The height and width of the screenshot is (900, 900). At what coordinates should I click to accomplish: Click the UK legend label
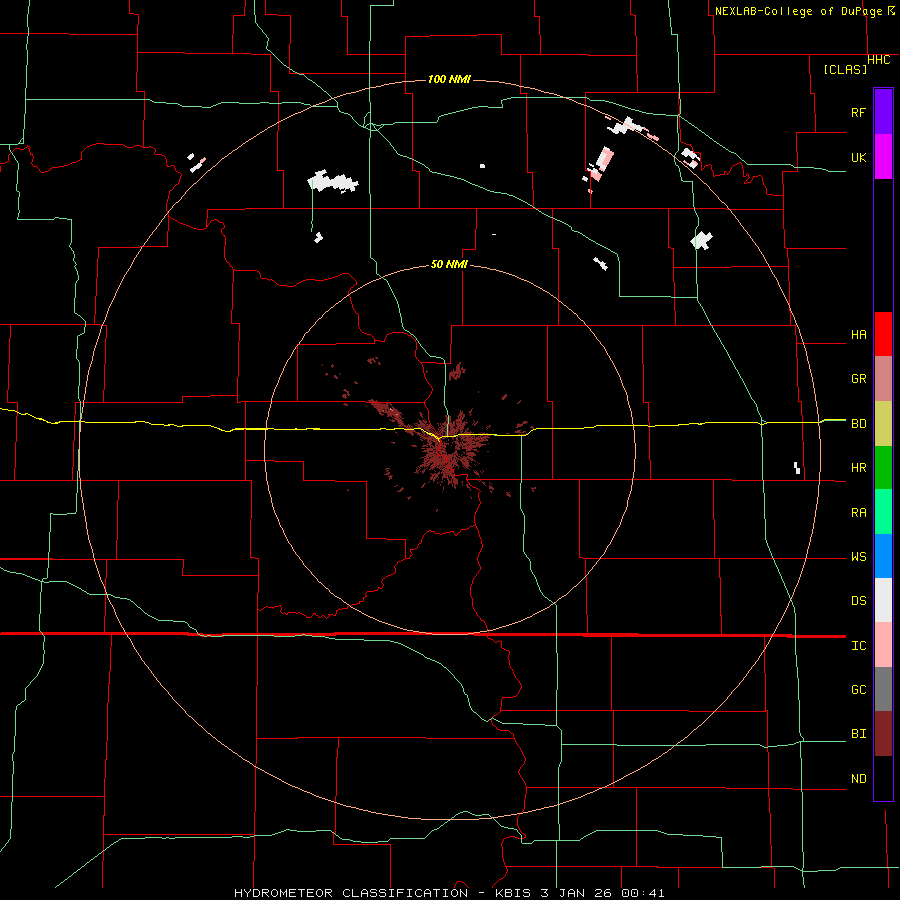point(858,157)
